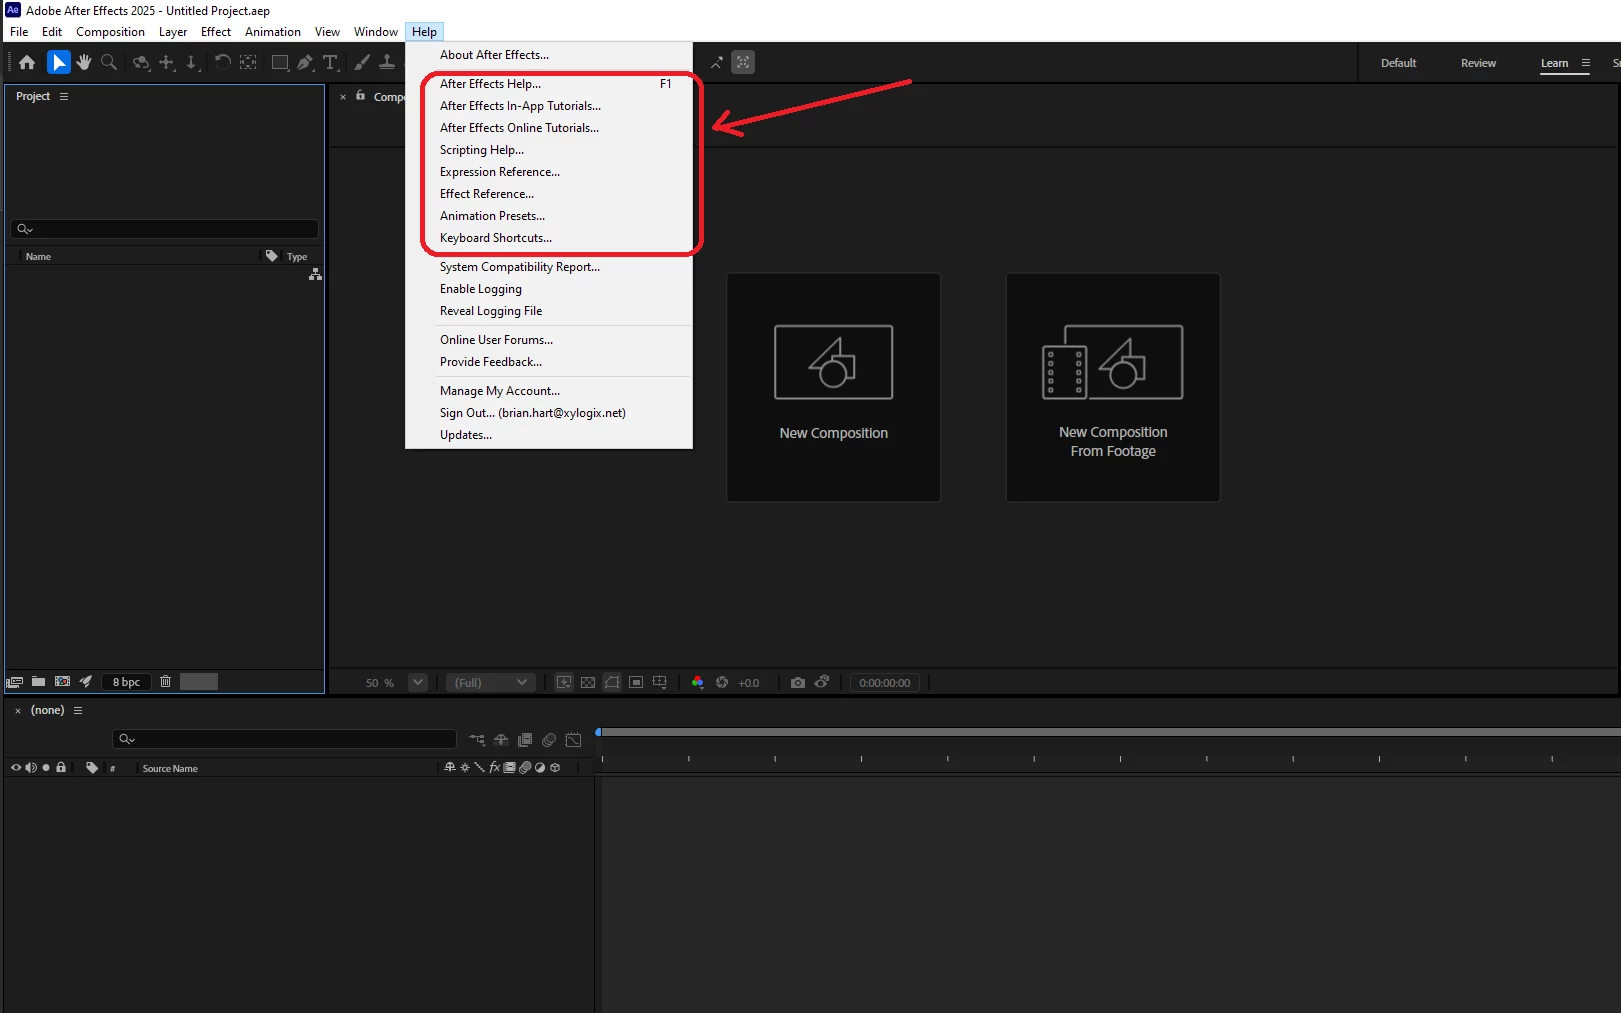Click the composition mini-flowchart icon in timeline

pyautogui.click(x=477, y=740)
